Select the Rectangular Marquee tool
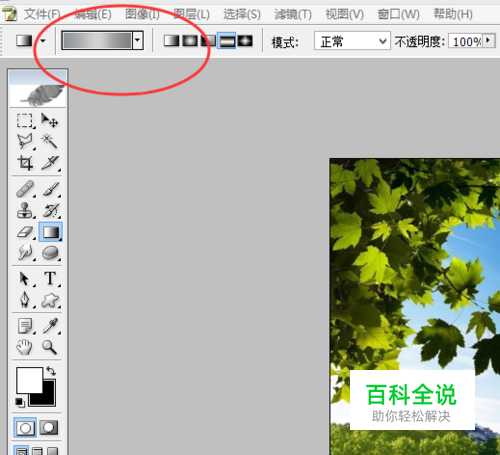500x455 pixels. [x=25, y=120]
